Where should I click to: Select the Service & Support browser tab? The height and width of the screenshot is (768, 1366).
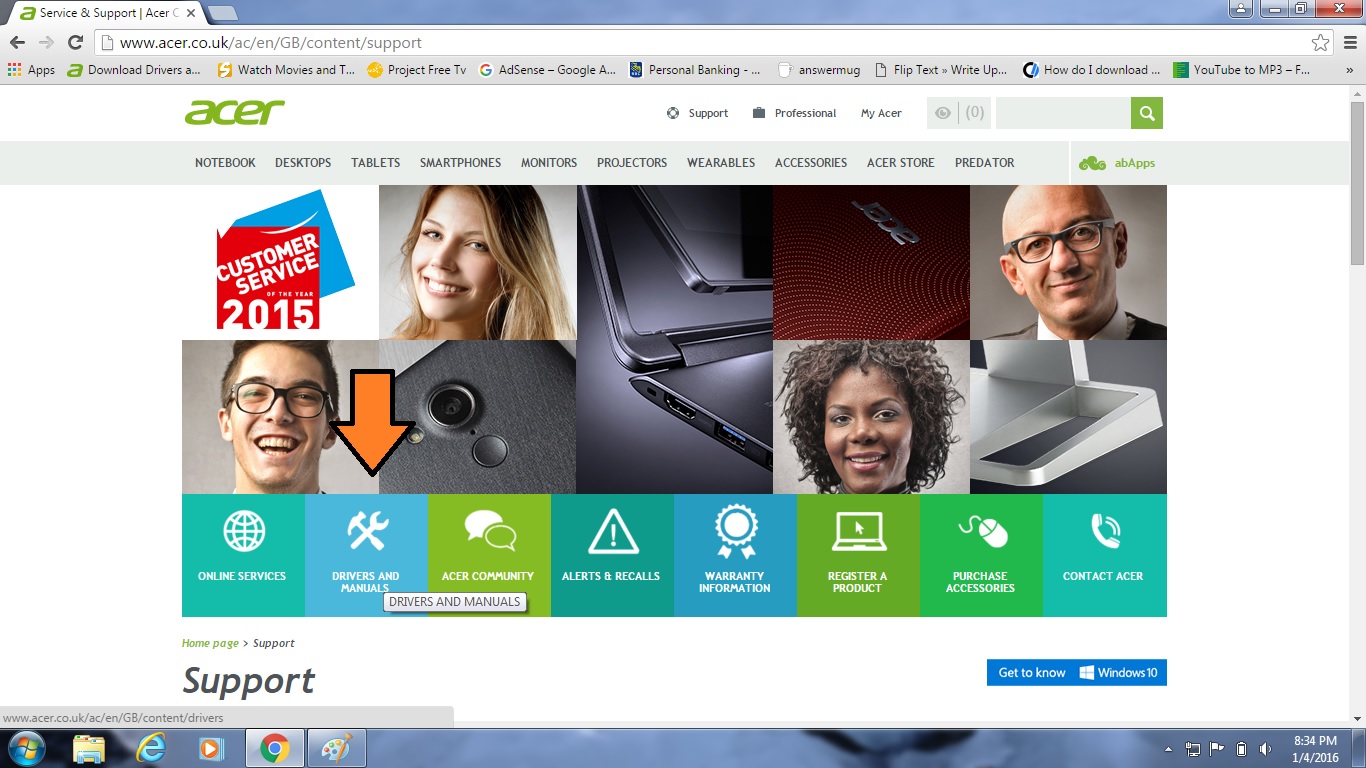[x=107, y=13]
